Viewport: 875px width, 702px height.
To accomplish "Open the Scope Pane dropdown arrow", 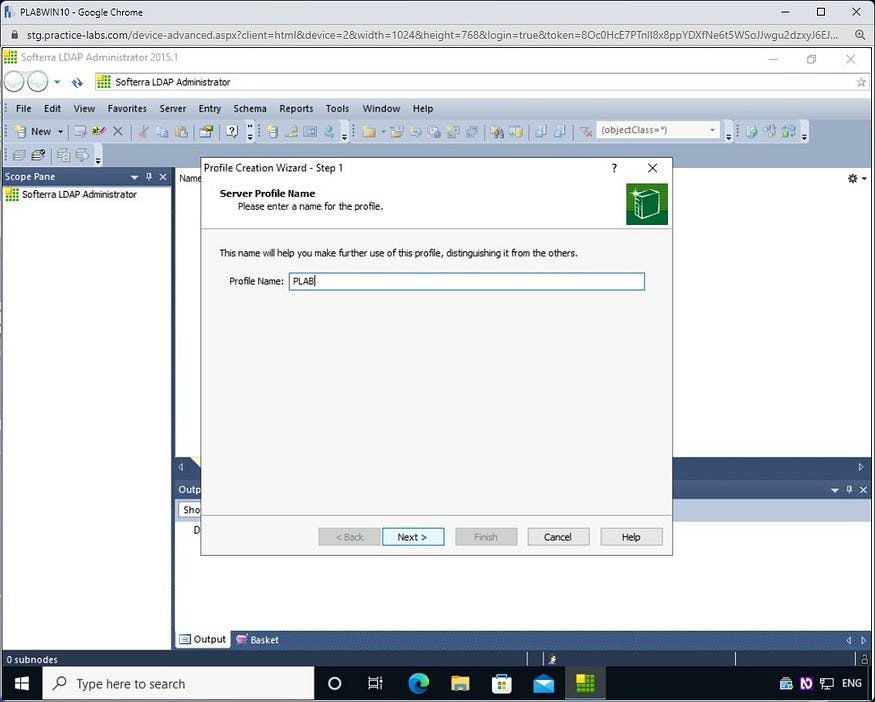I will pyautogui.click(x=134, y=177).
